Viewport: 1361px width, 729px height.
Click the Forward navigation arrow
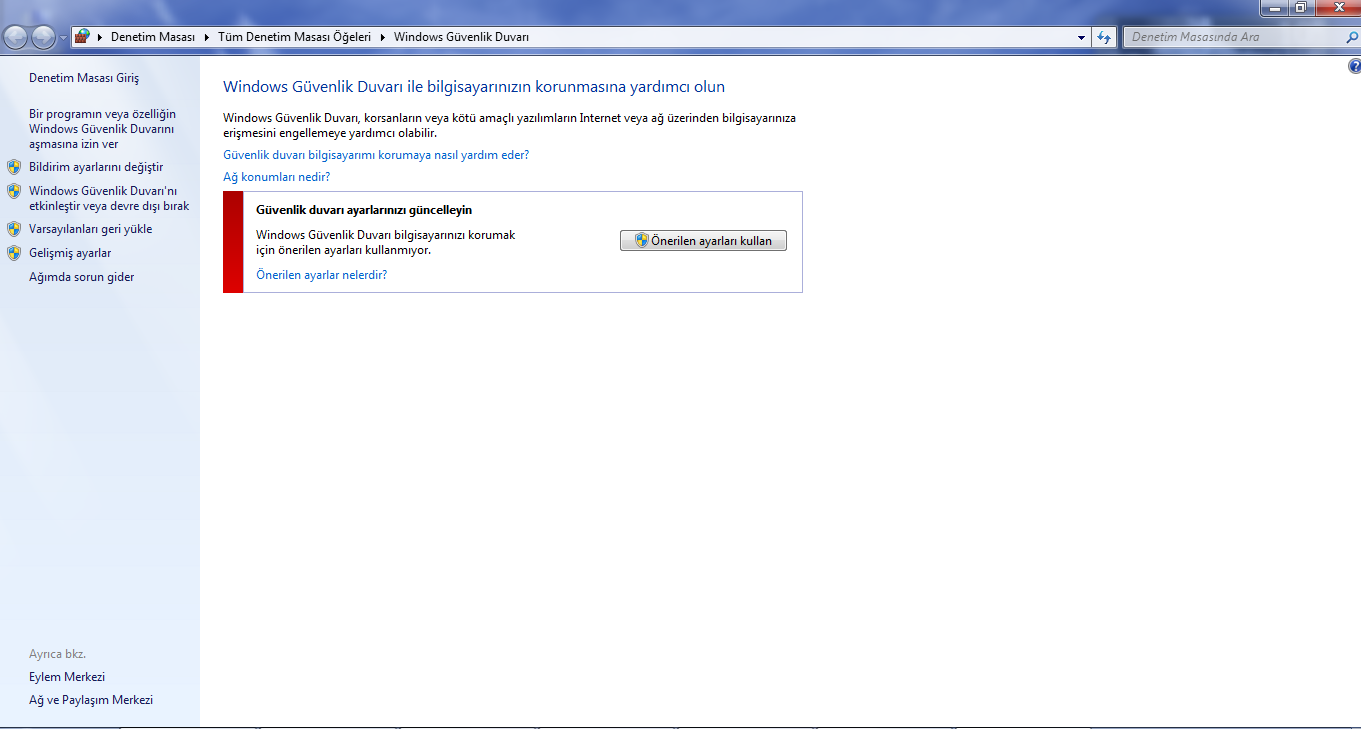coord(43,37)
